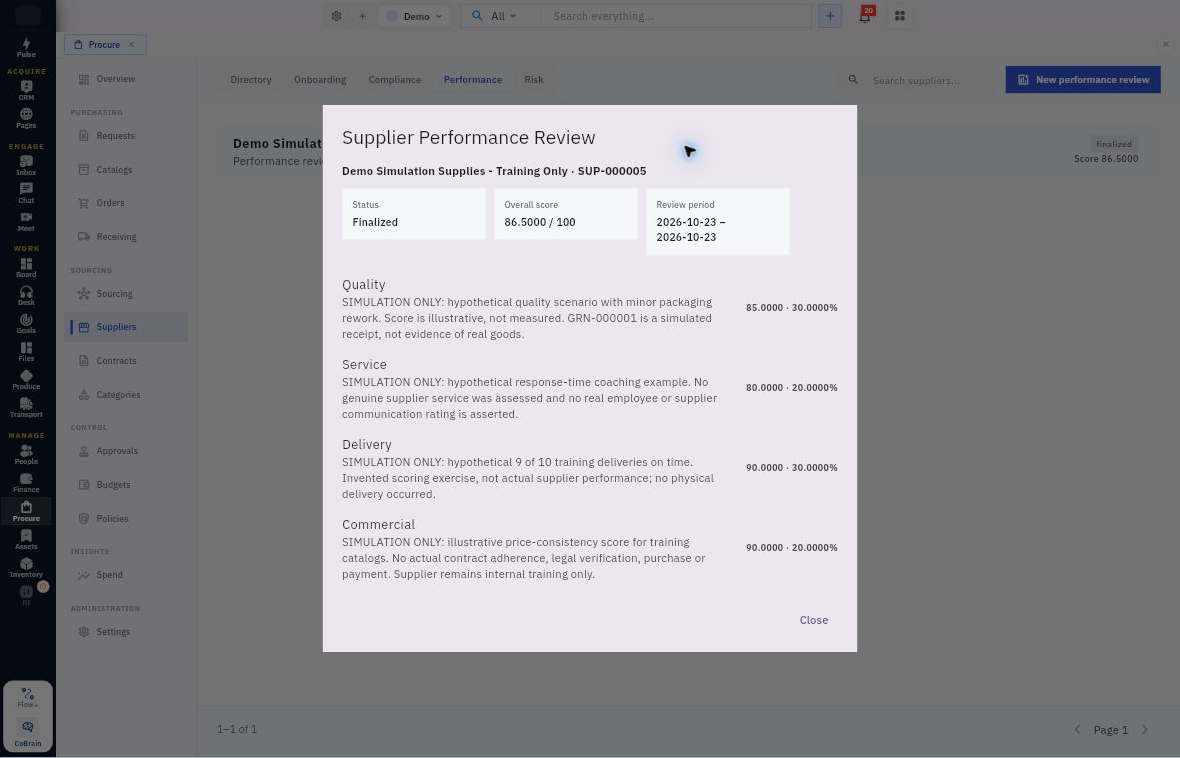Switch to Directory tab
The image size is (1180, 758).
tap(251, 80)
